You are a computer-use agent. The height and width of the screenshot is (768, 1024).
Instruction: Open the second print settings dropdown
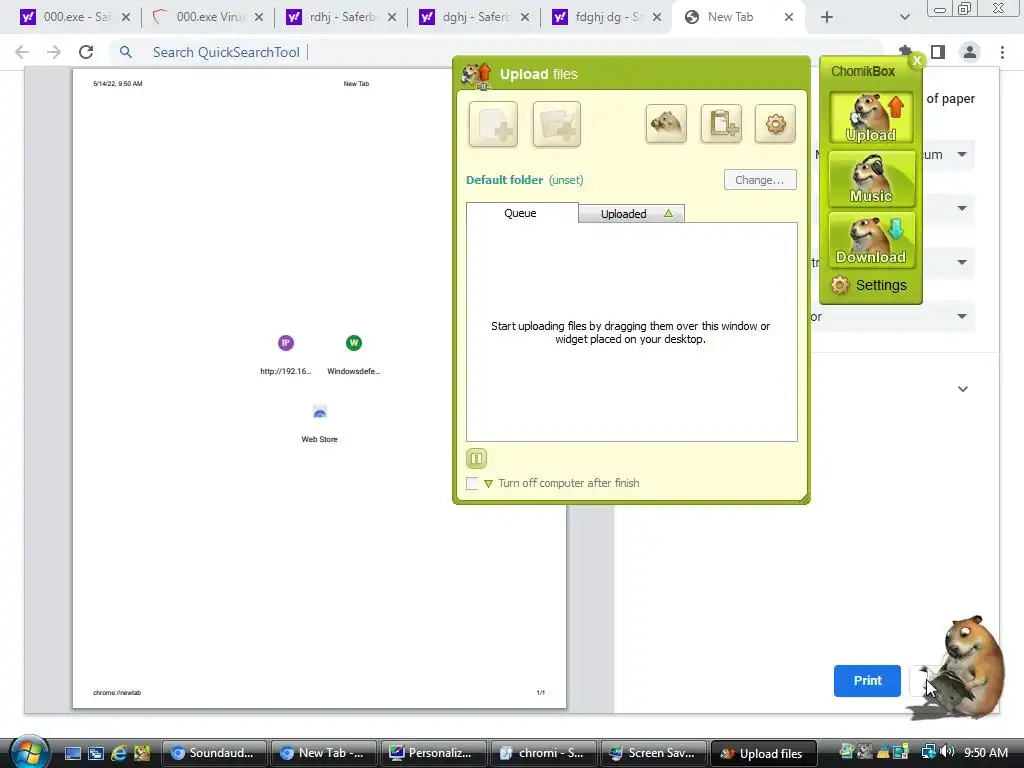(962, 208)
